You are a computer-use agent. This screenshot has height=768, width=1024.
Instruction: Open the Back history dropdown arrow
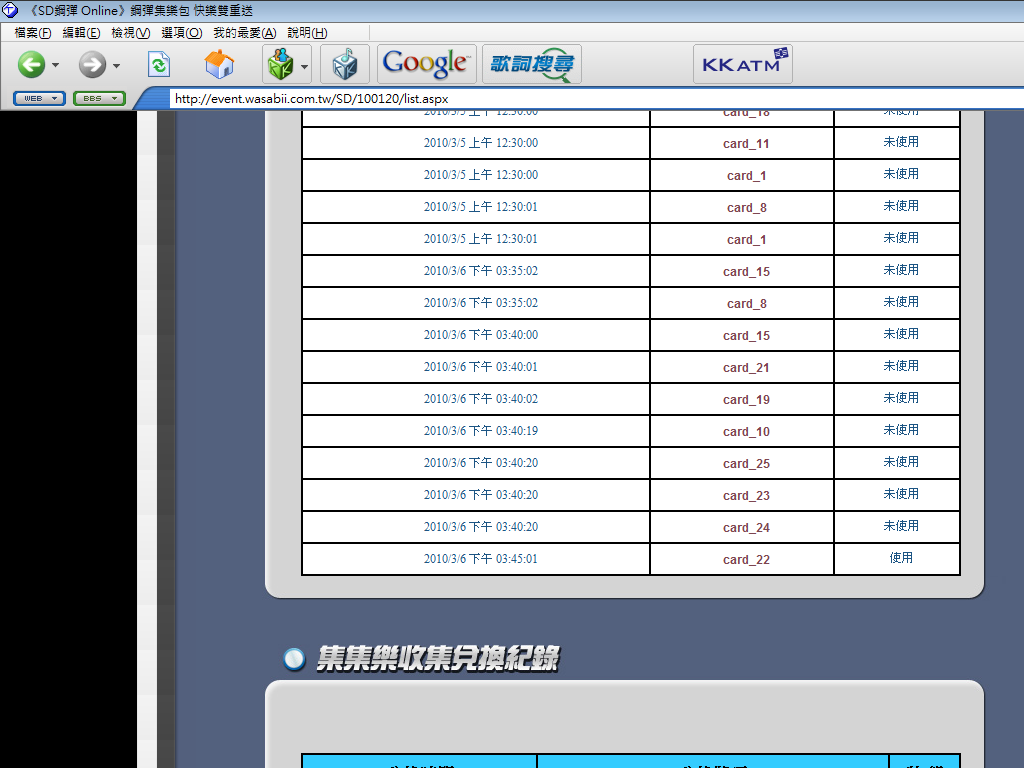coord(56,65)
